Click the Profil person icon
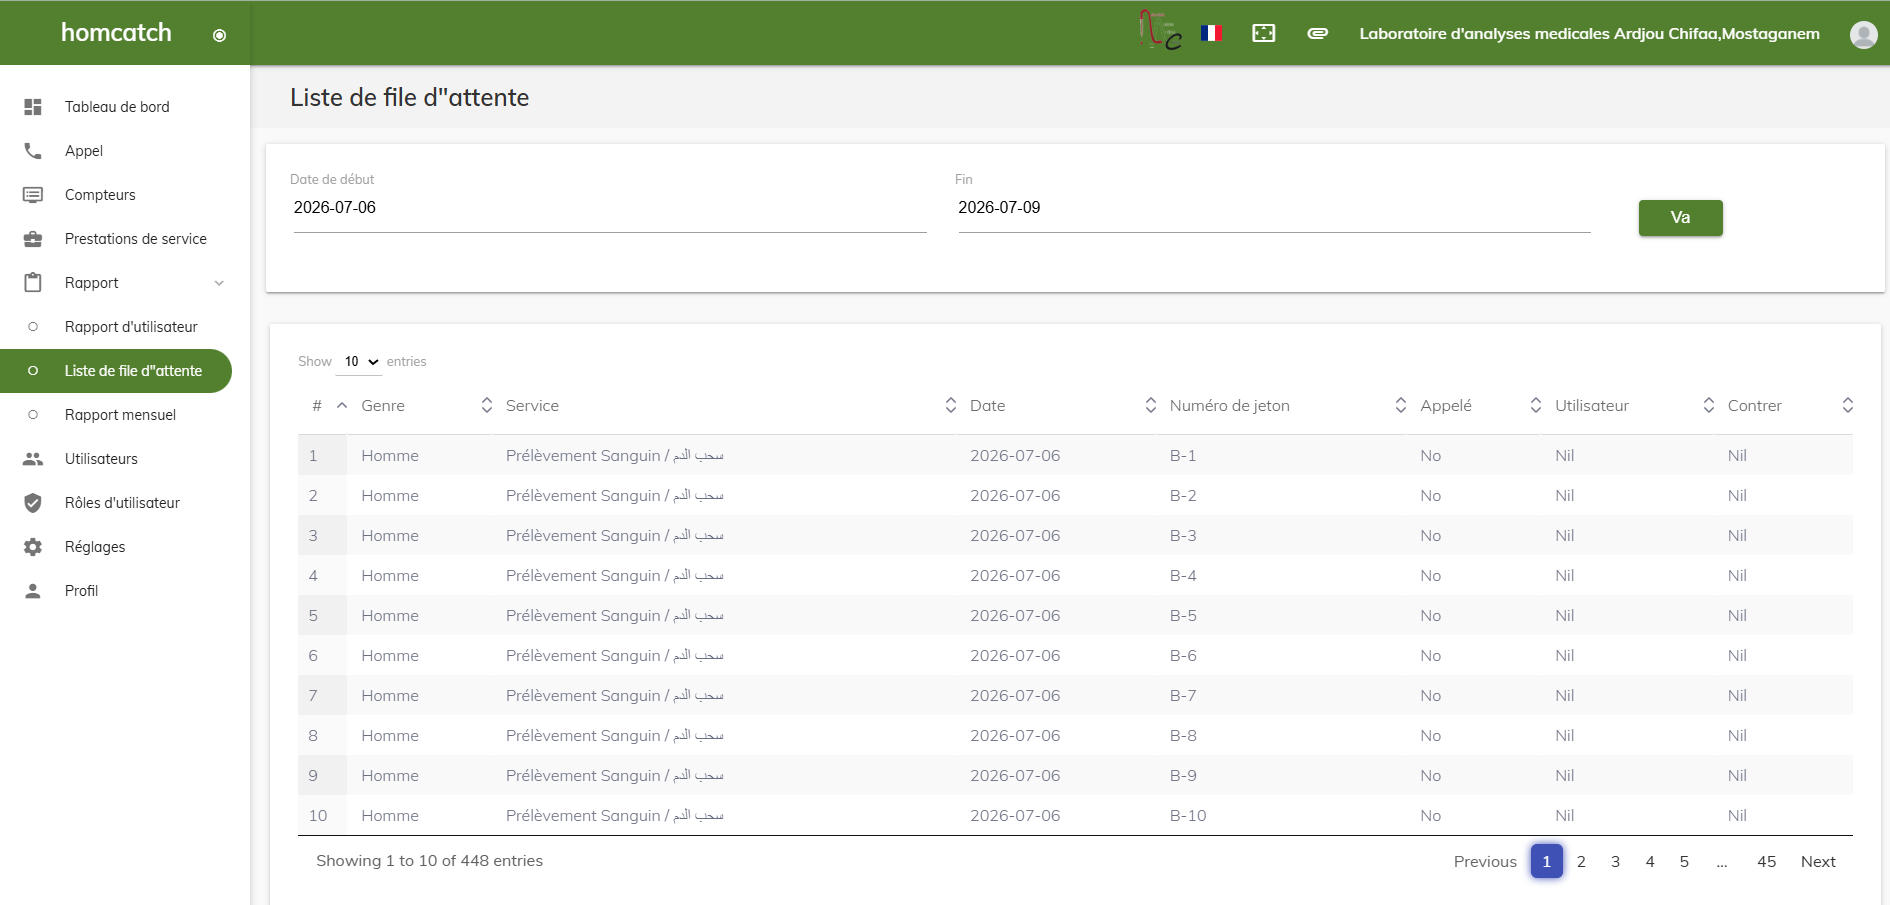The height and width of the screenshot is (905, 1890). pos(33,591)
